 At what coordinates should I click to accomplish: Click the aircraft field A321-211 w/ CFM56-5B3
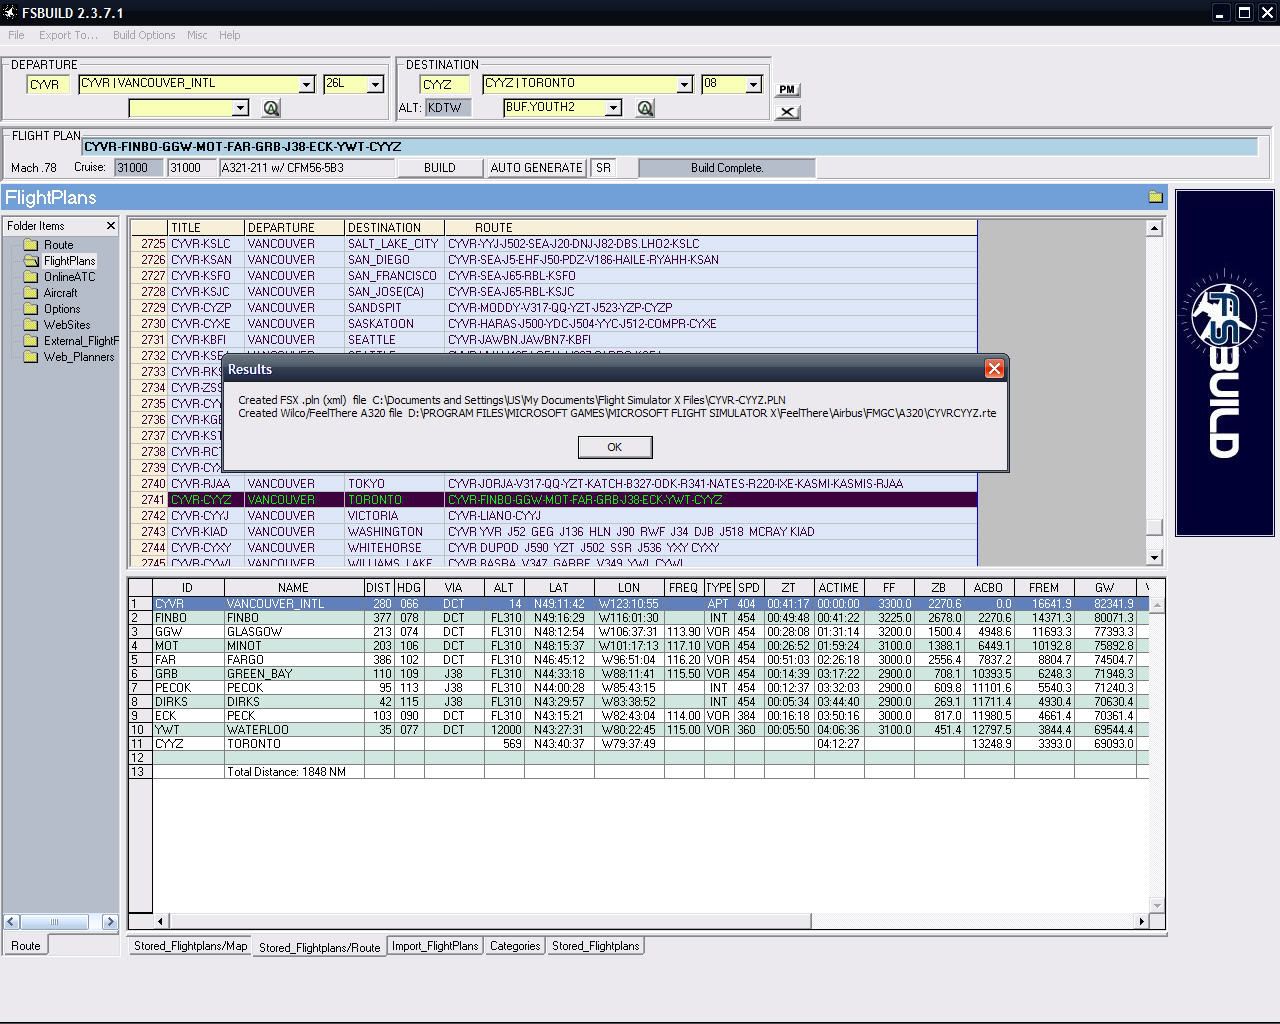coord(307,168)
